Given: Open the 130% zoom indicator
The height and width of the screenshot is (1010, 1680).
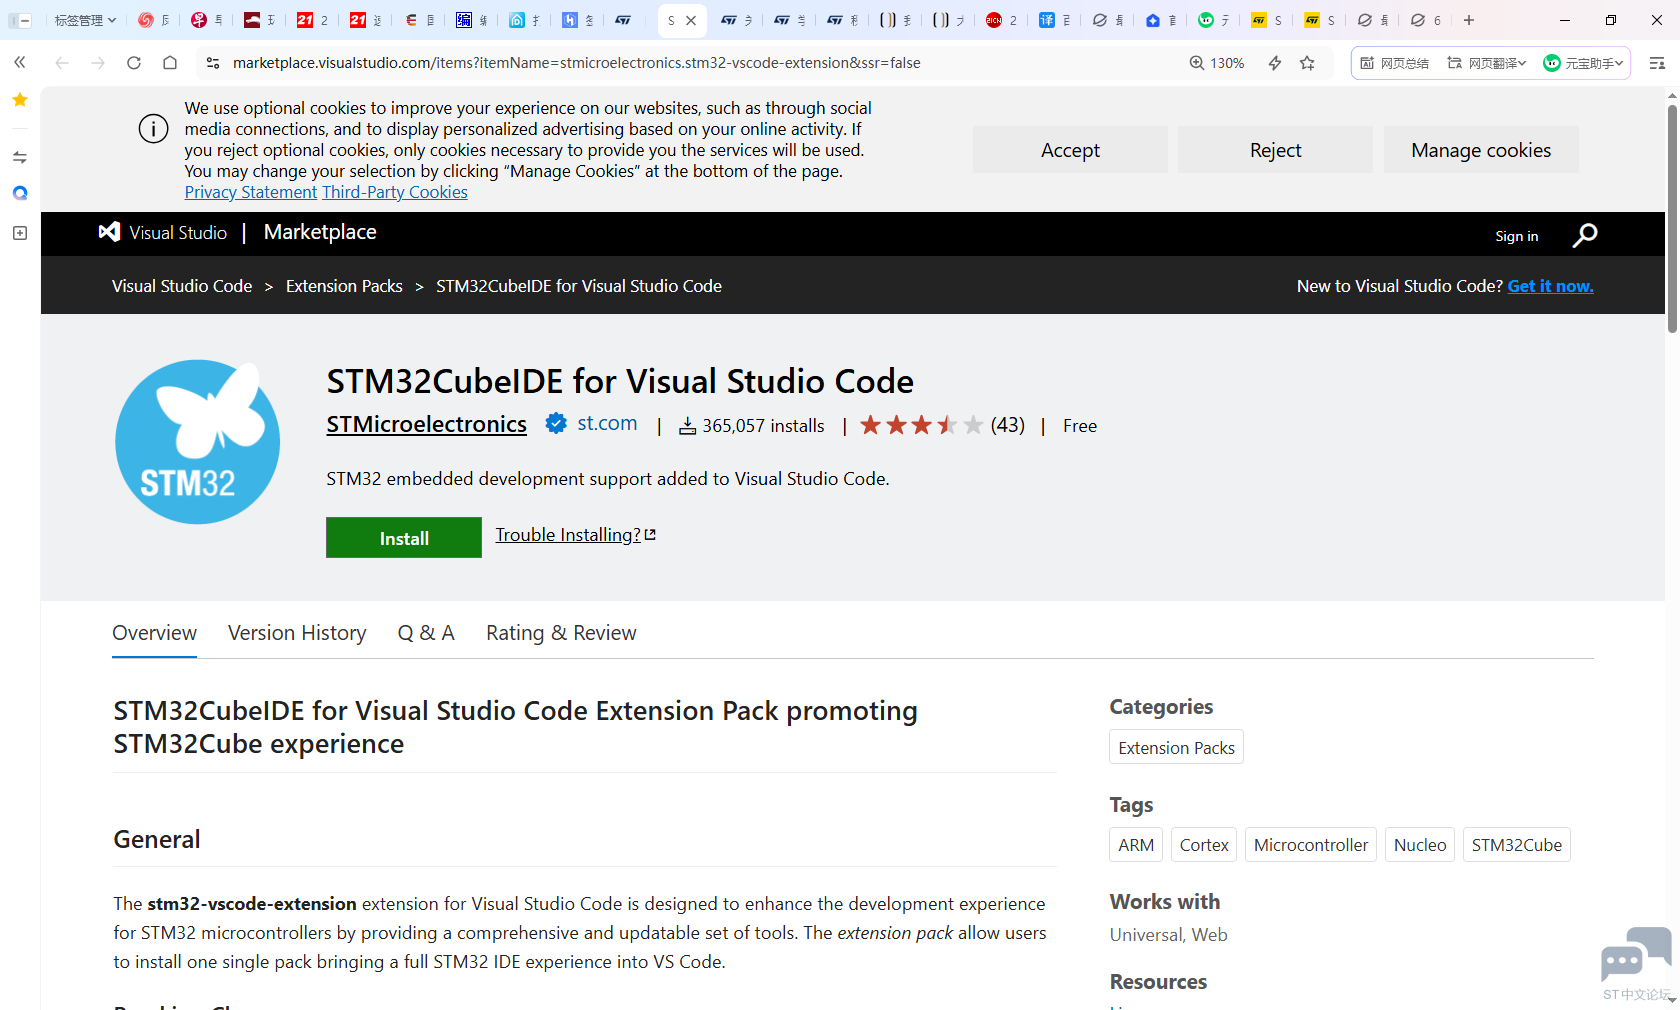Looking at the screenshot, I should click(1216, 63).
